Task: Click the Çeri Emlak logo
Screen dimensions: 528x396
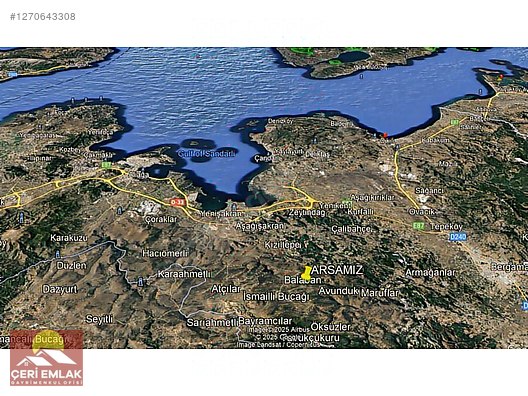Action: click(x=46, y=358)
